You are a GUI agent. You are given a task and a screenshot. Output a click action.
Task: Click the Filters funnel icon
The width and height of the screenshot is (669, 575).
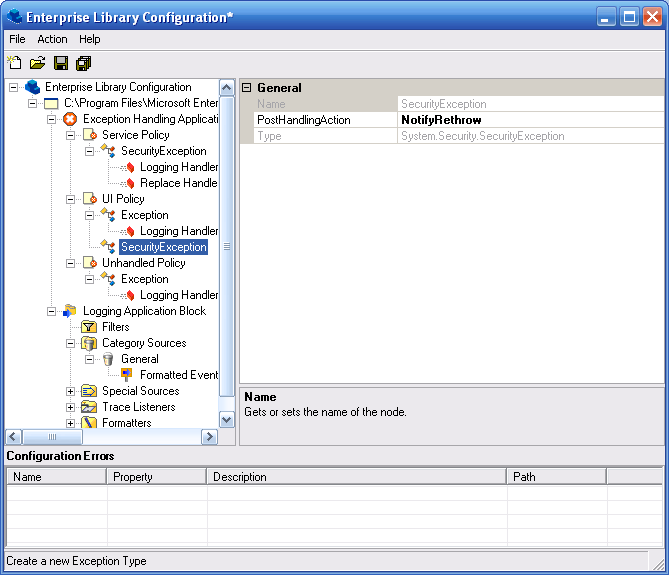pyautogui.click(x=89, y=327)
